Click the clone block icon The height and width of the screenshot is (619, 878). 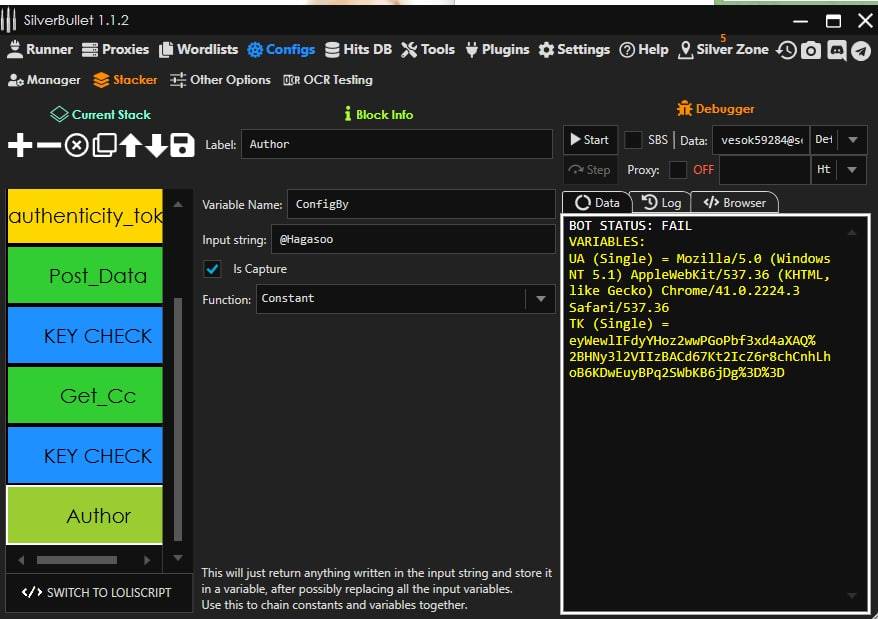(x=104, y=146)
